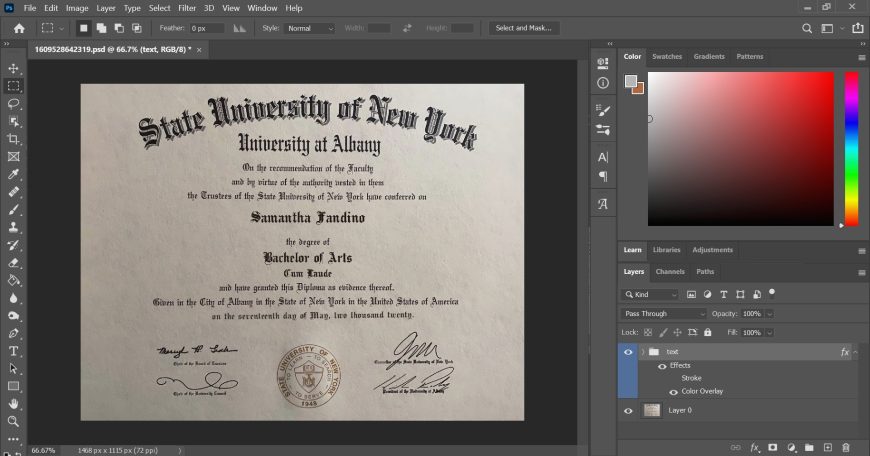Select the Move tool
The height and width of the screenshot is (456, 870).
[x=13, y=68]
